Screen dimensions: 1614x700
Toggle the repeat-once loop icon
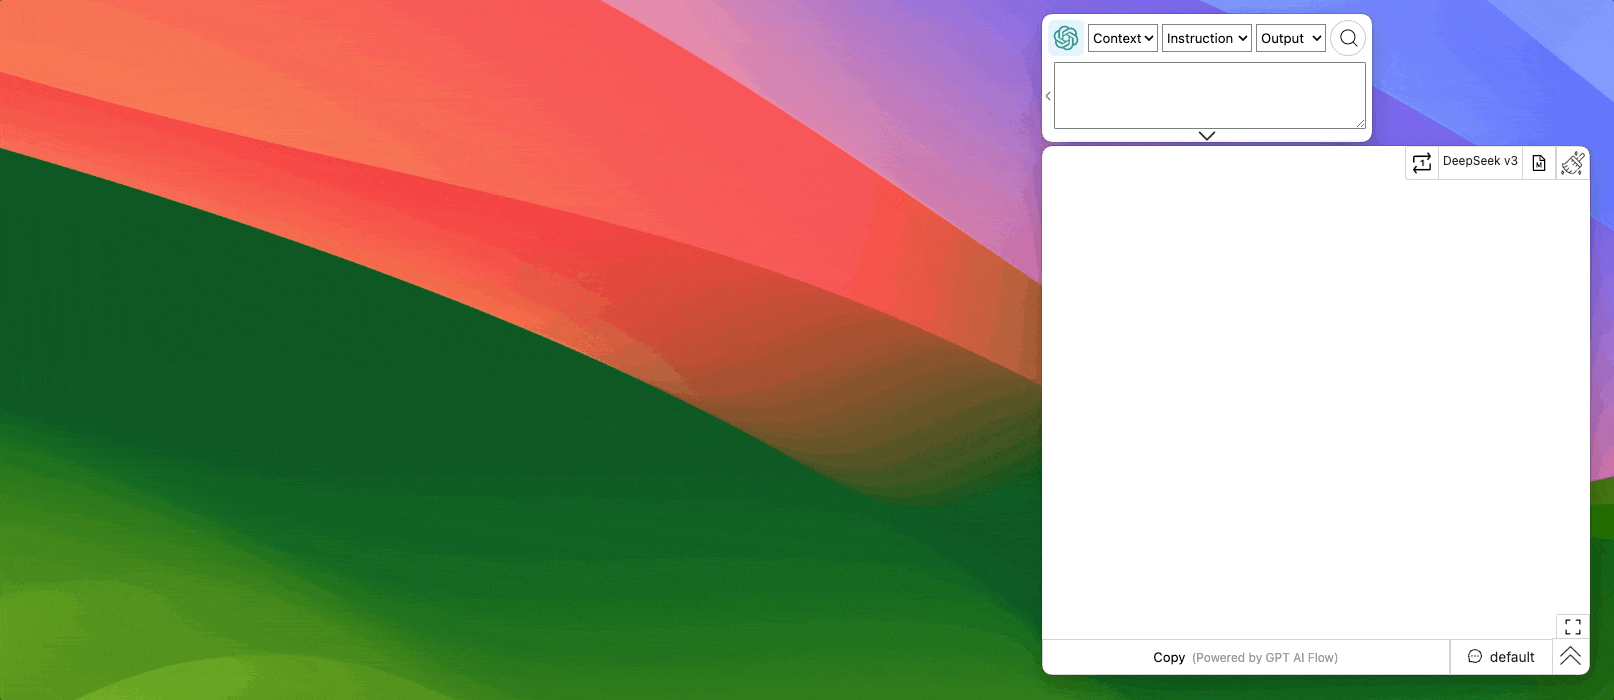coord(1422,163)
